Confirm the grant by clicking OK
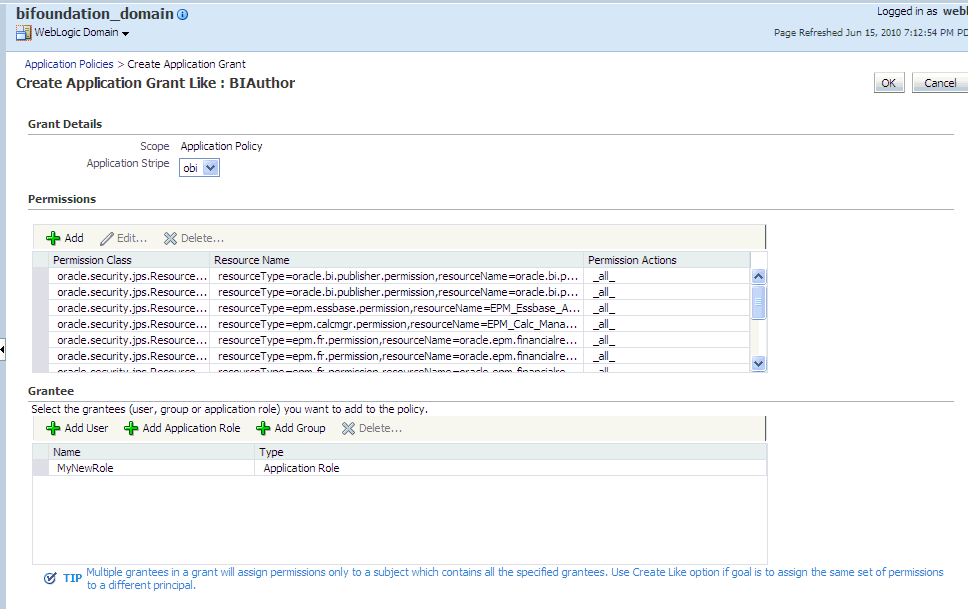Screen dimensions: 968x609 tap(888, 82)
